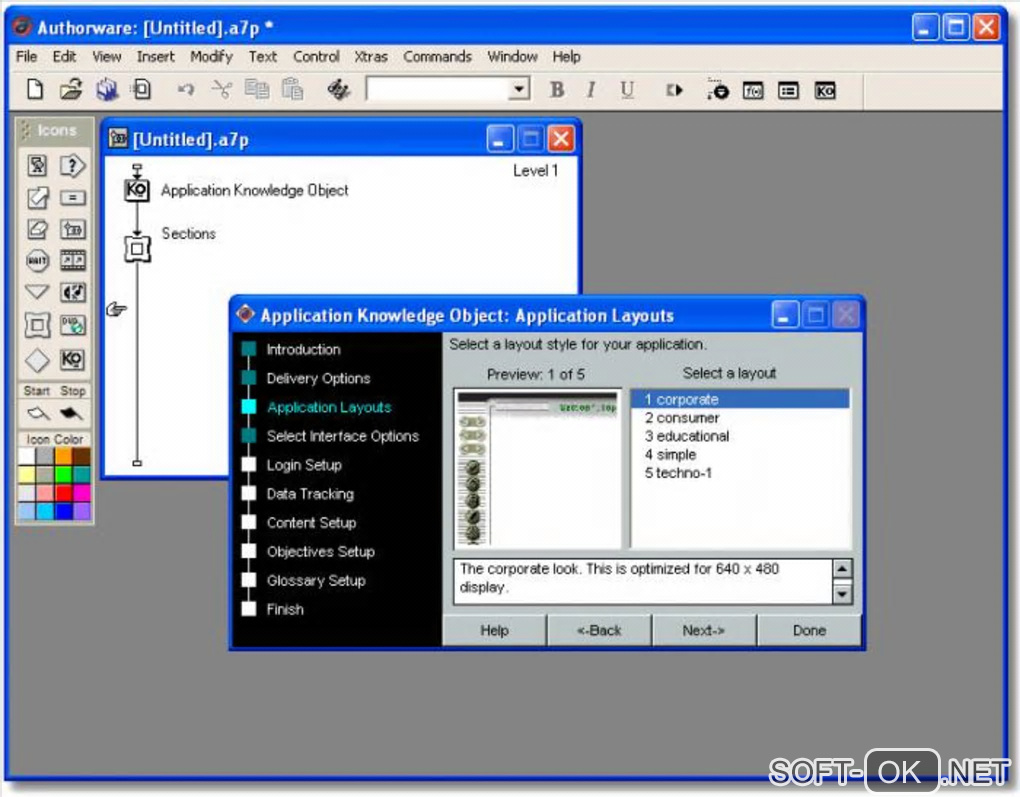1020x797 pixels.
Task: Open the Insert menu
Action: (x=155, y=57)
